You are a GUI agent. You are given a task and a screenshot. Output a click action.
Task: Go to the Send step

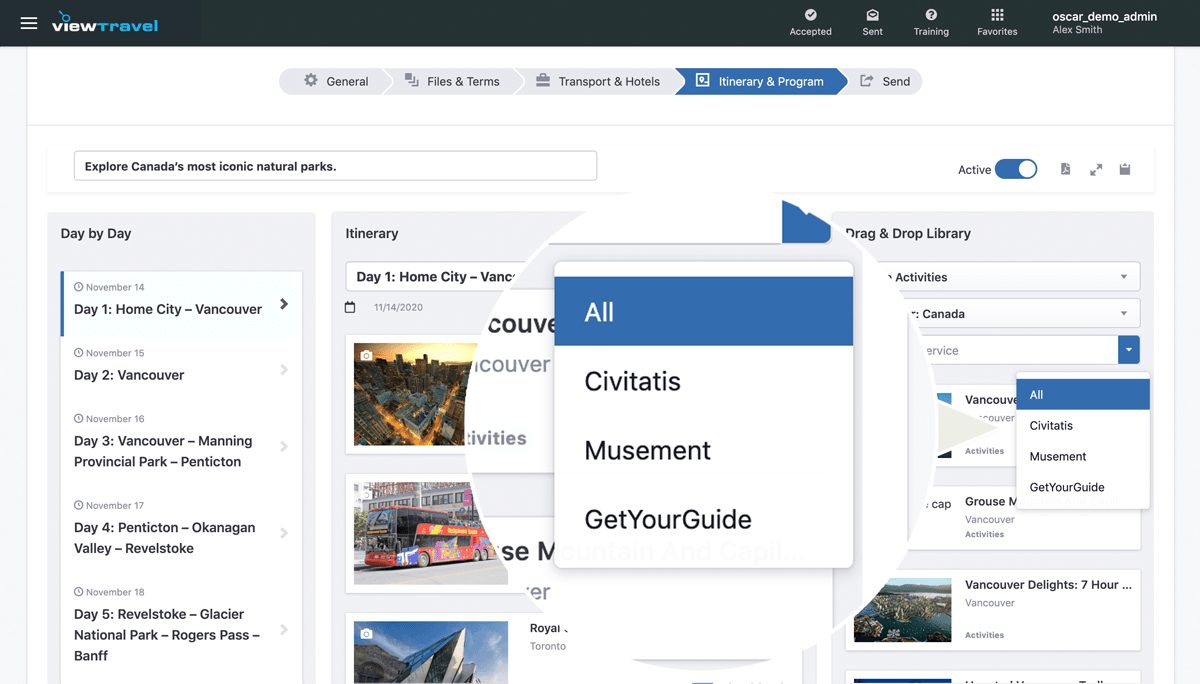[x=885, y=81]
